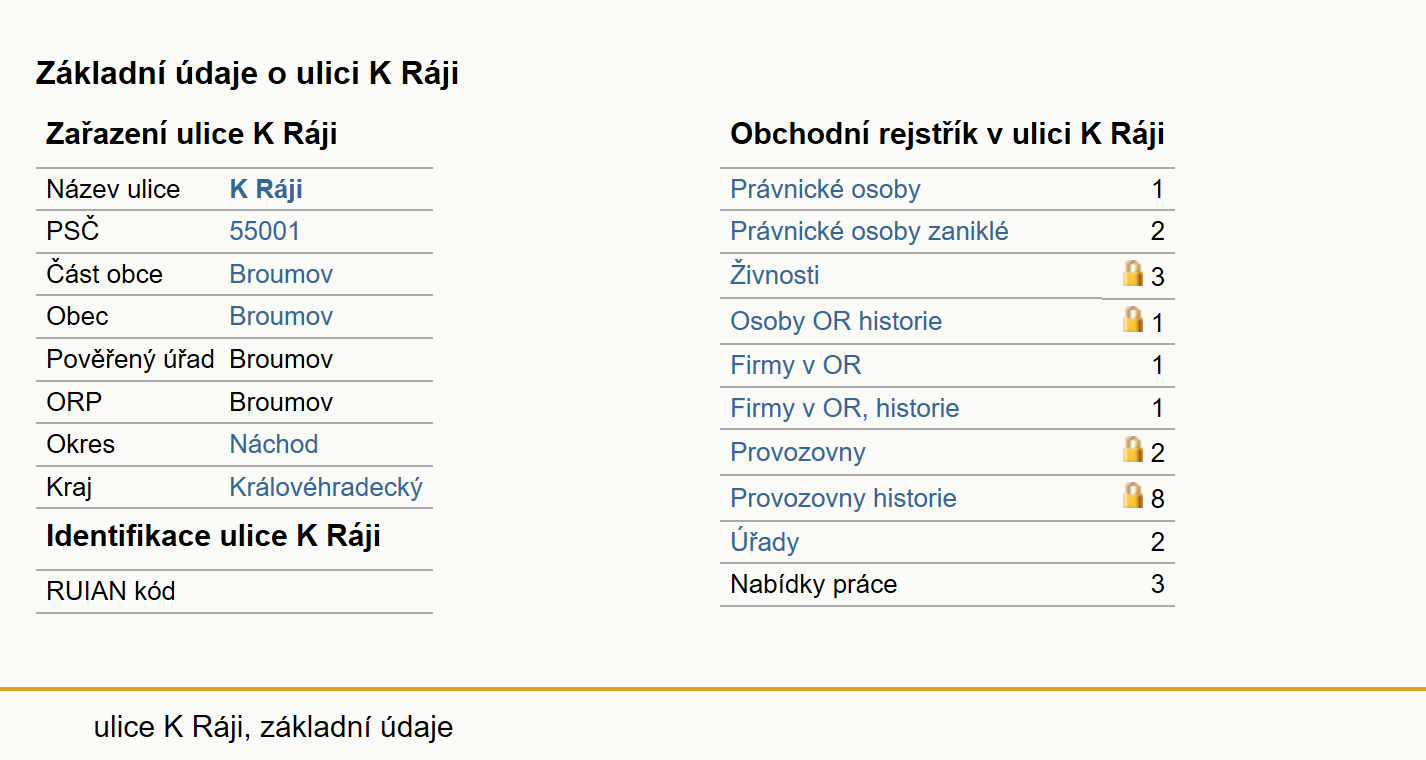1426x760 pixels.
Task: Go to the Náchod district link
Action: click(274, 444)
